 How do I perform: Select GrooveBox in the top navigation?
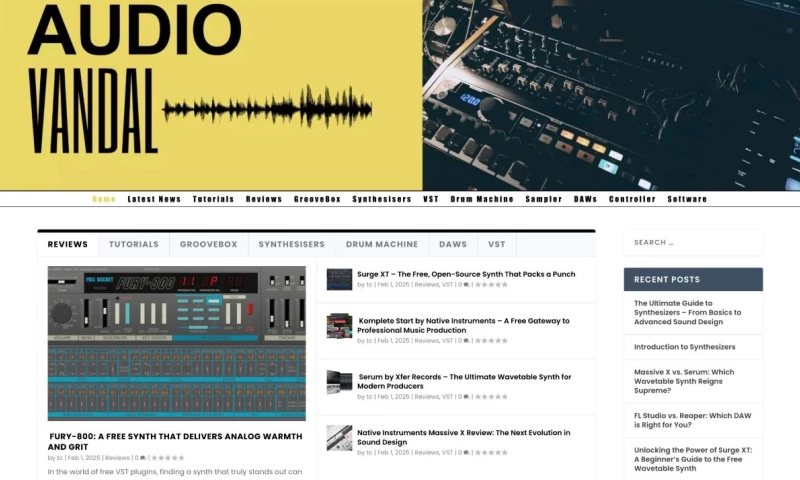317,199
